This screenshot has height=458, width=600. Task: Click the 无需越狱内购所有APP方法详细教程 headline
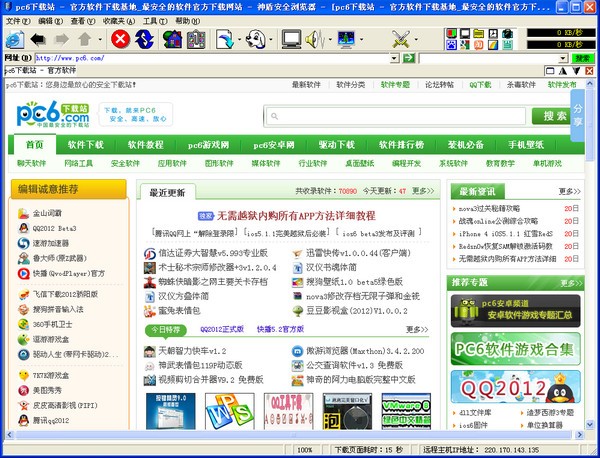pos(296,216)
